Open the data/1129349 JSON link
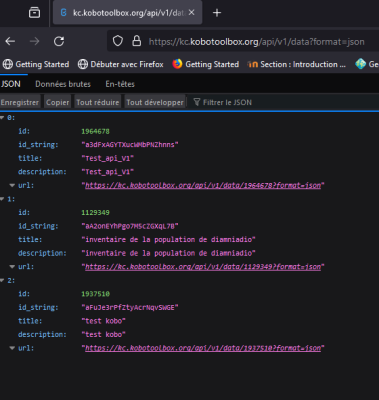This screenshot has width=379, height=400. coord(203,267)
